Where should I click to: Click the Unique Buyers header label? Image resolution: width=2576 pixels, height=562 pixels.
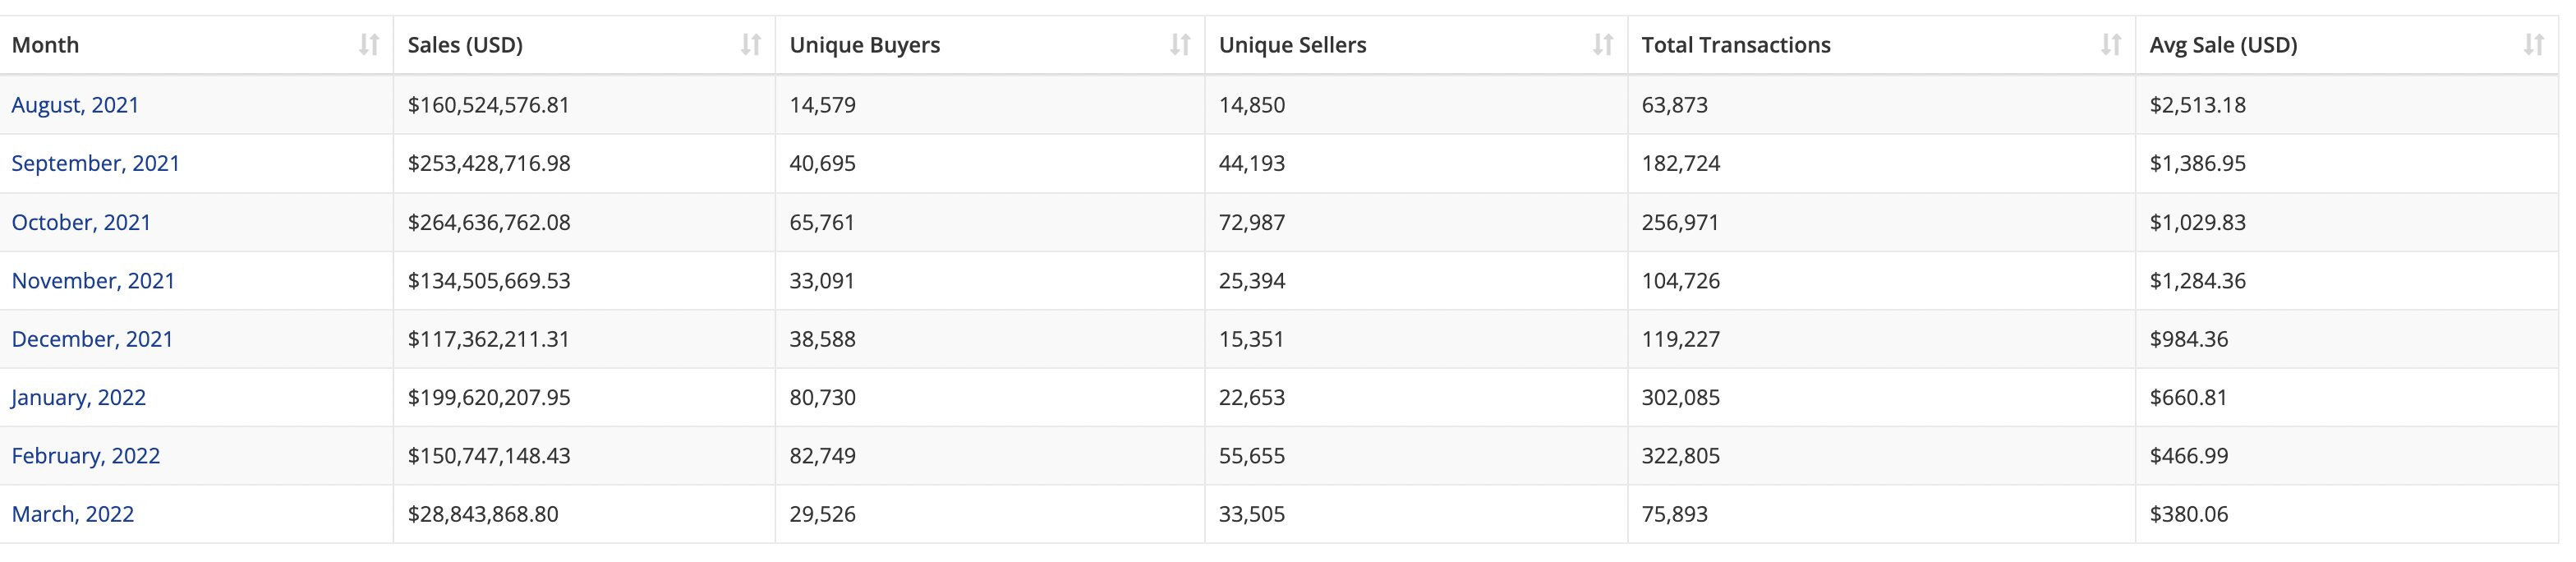(x=865, y=45)
